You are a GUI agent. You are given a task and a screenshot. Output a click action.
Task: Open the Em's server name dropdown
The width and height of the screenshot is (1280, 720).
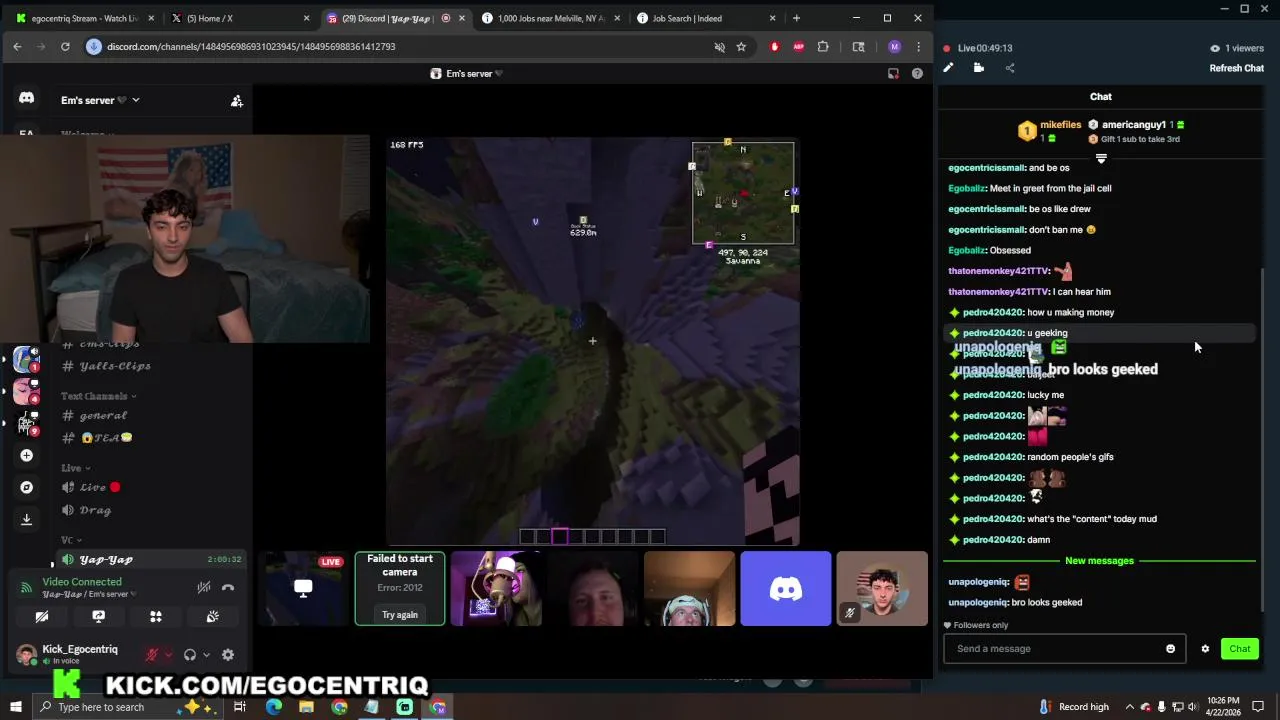tap(100, 100)
